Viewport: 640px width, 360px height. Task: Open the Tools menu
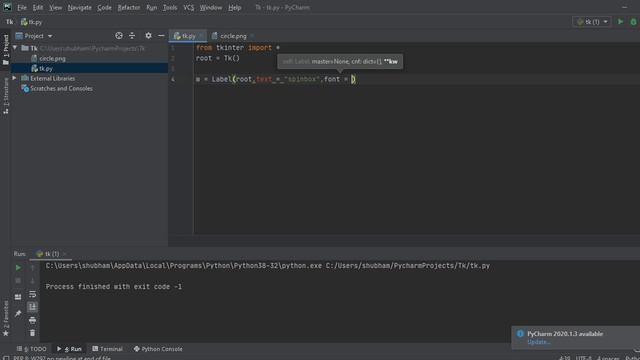point(170,7)
